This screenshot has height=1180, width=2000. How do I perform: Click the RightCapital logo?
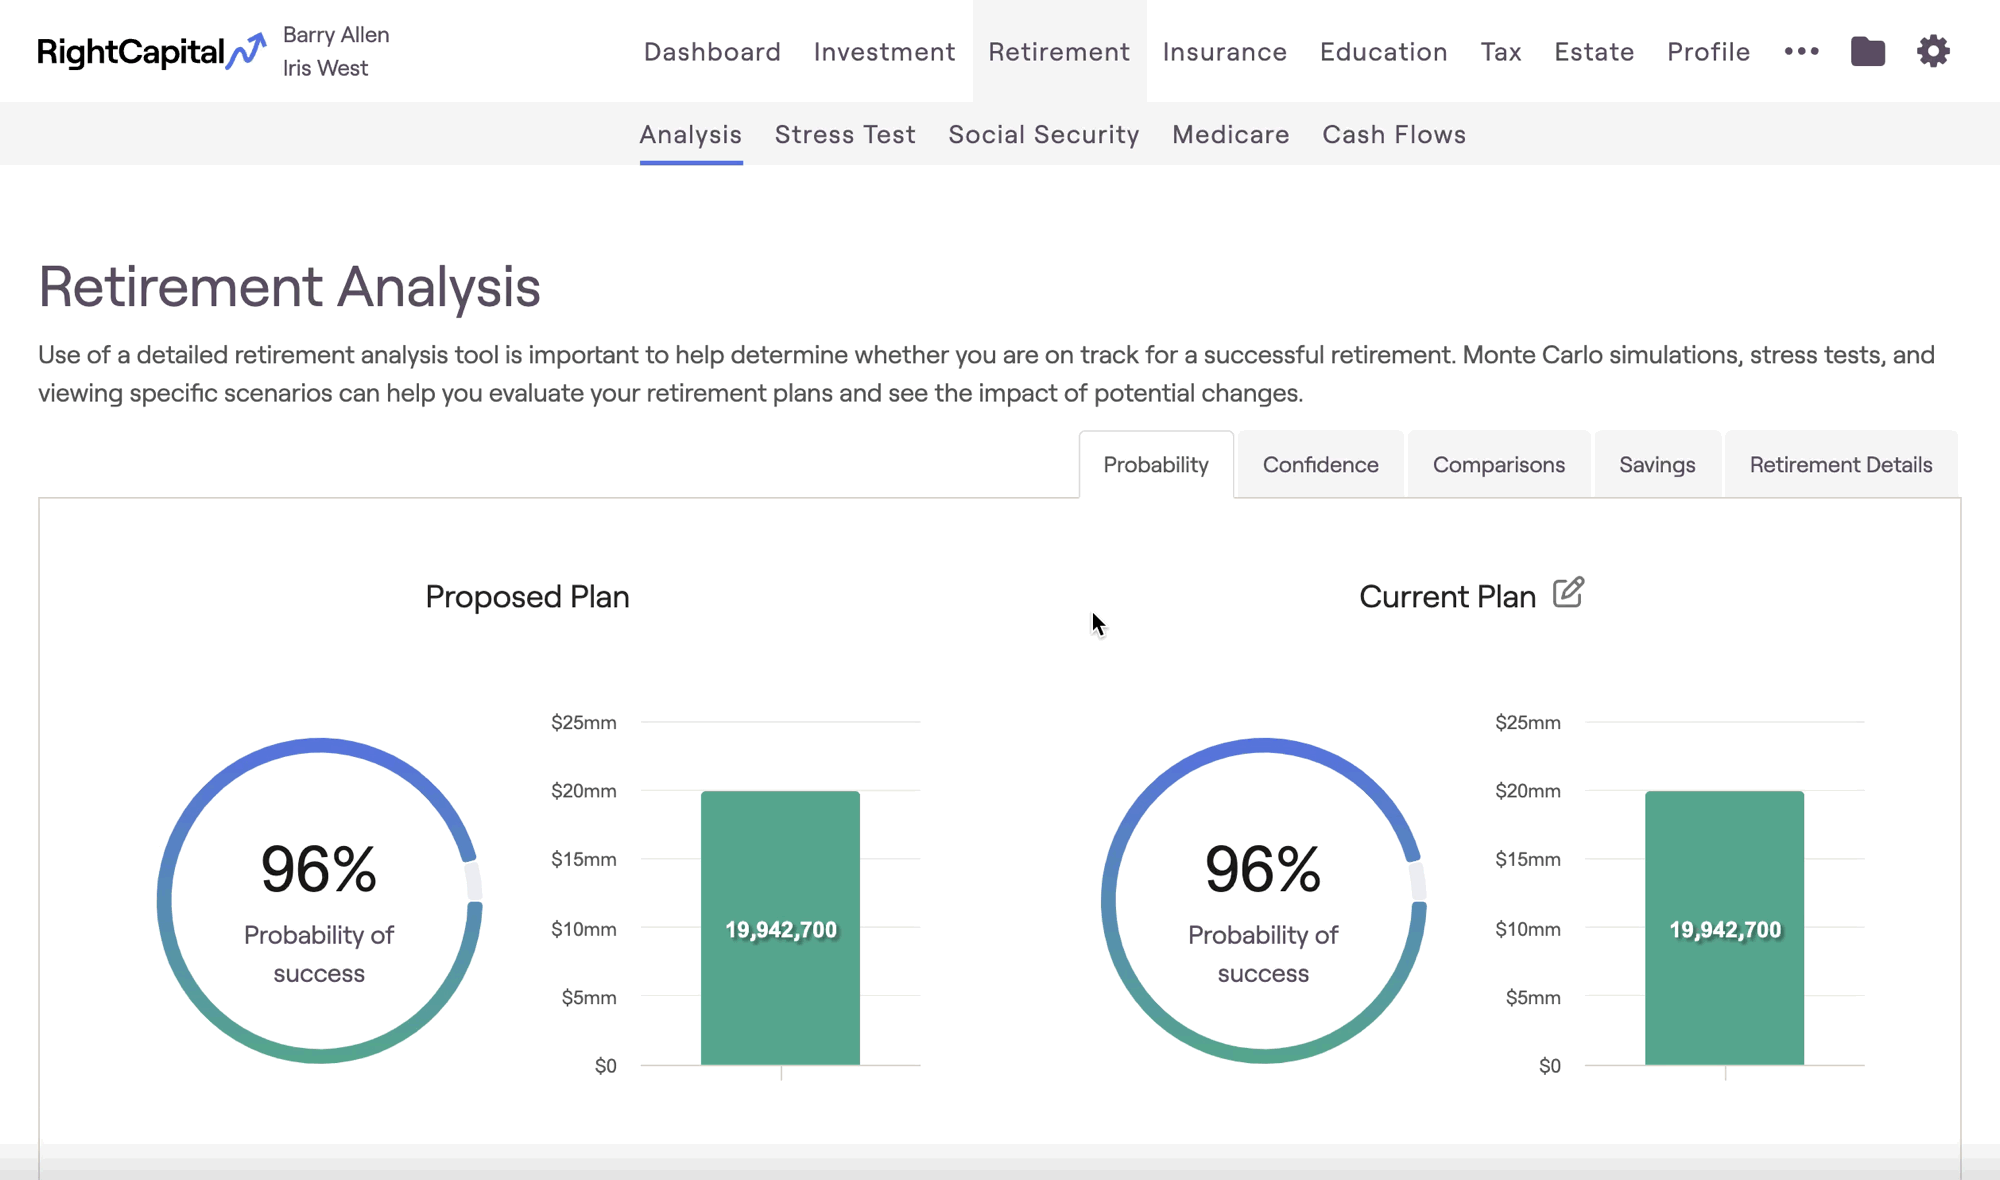tap(151, 51)
